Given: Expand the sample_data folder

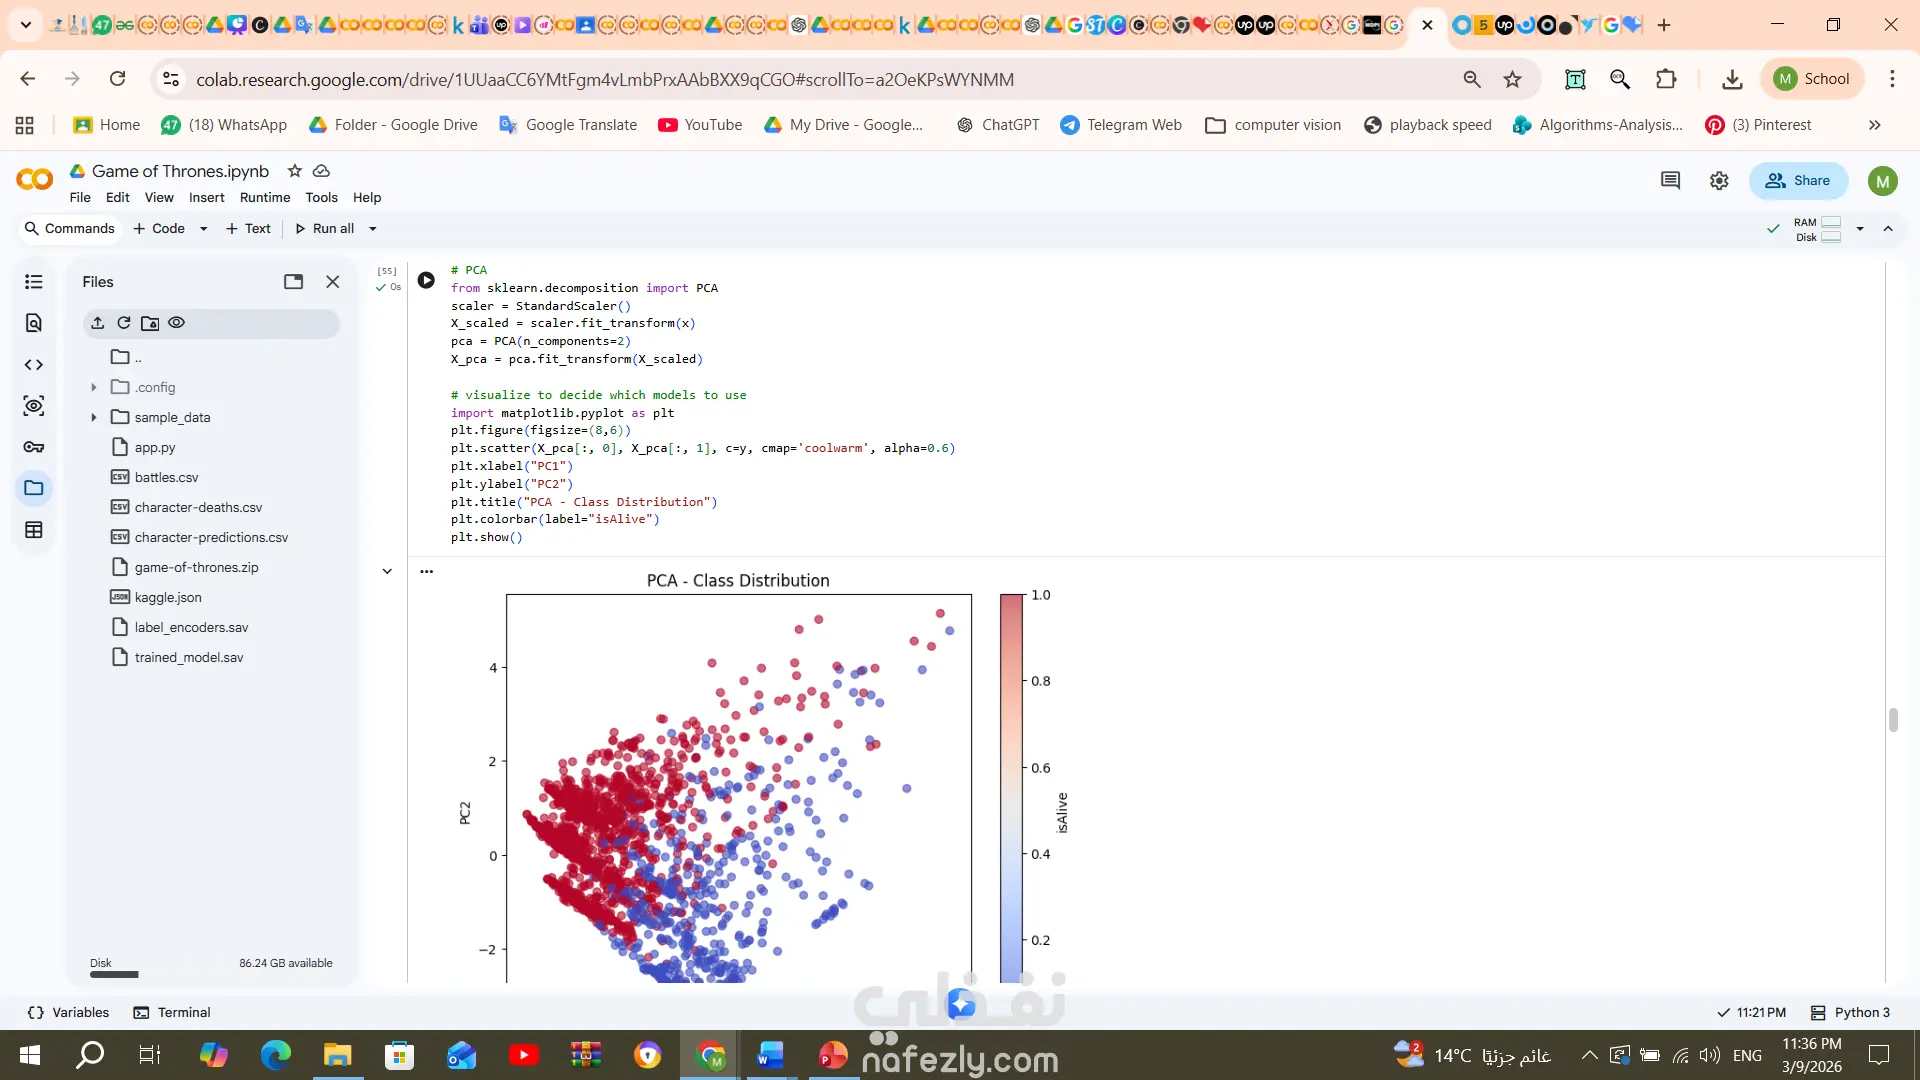Looking at the screenshot, I should tap(94, 417).
